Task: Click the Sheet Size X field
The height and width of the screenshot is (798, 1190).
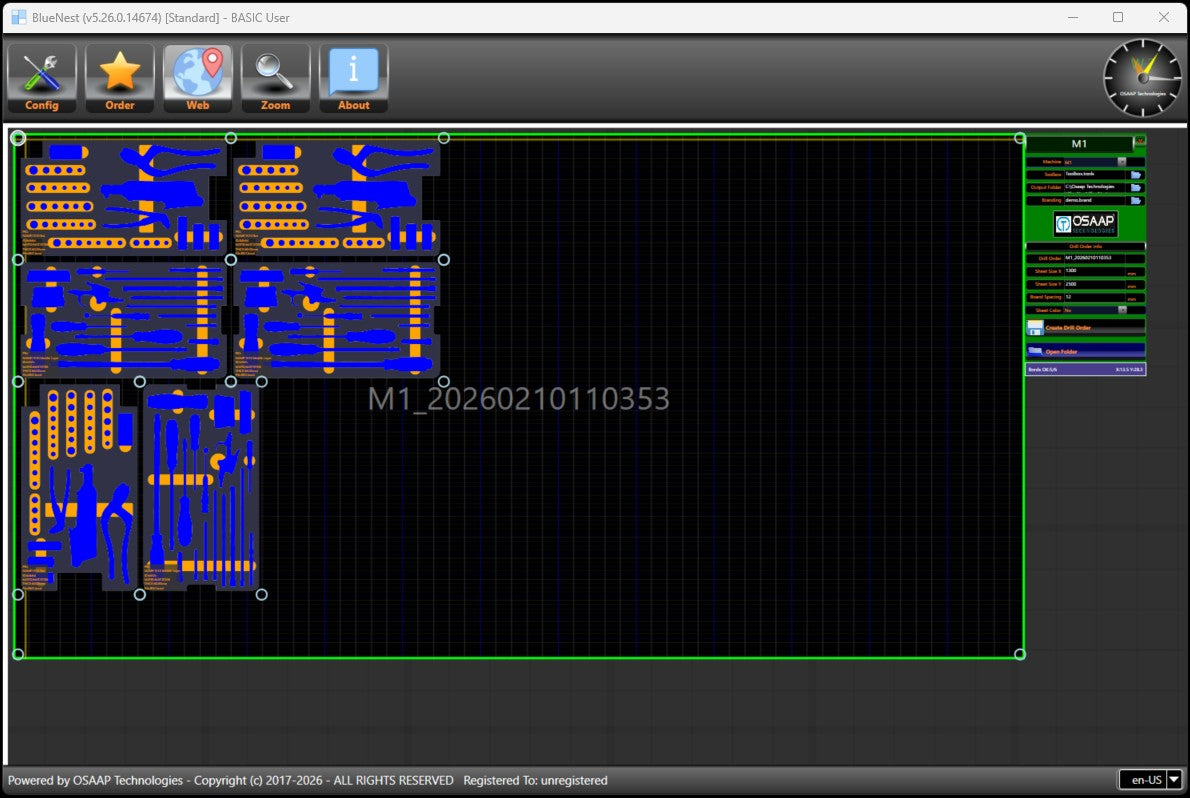Action: tap(1092, 271)
